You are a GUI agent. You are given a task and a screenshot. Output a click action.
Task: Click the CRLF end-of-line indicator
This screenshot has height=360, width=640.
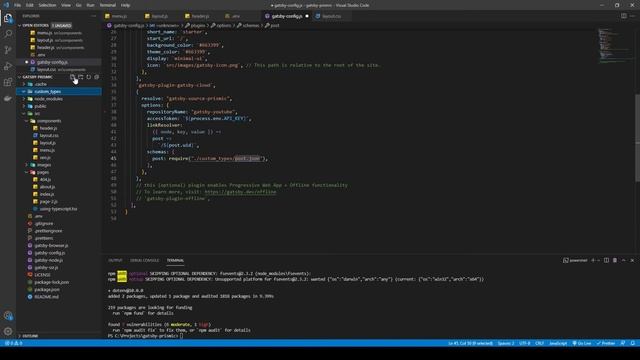(540, 343)
